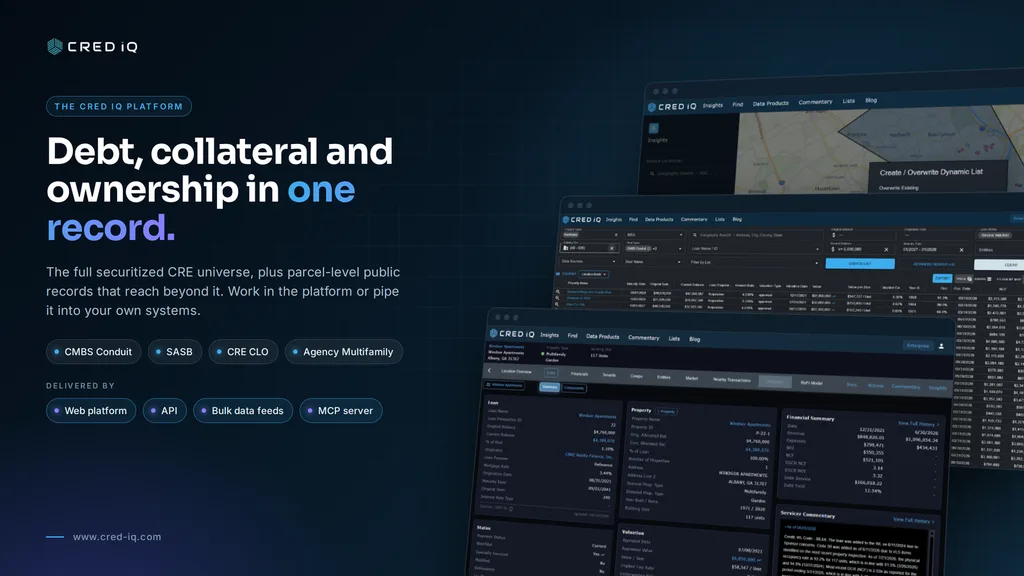Switch to Market tab
Image resolution: width=1024 pixels, height=576 pixels.
[691, 378]
